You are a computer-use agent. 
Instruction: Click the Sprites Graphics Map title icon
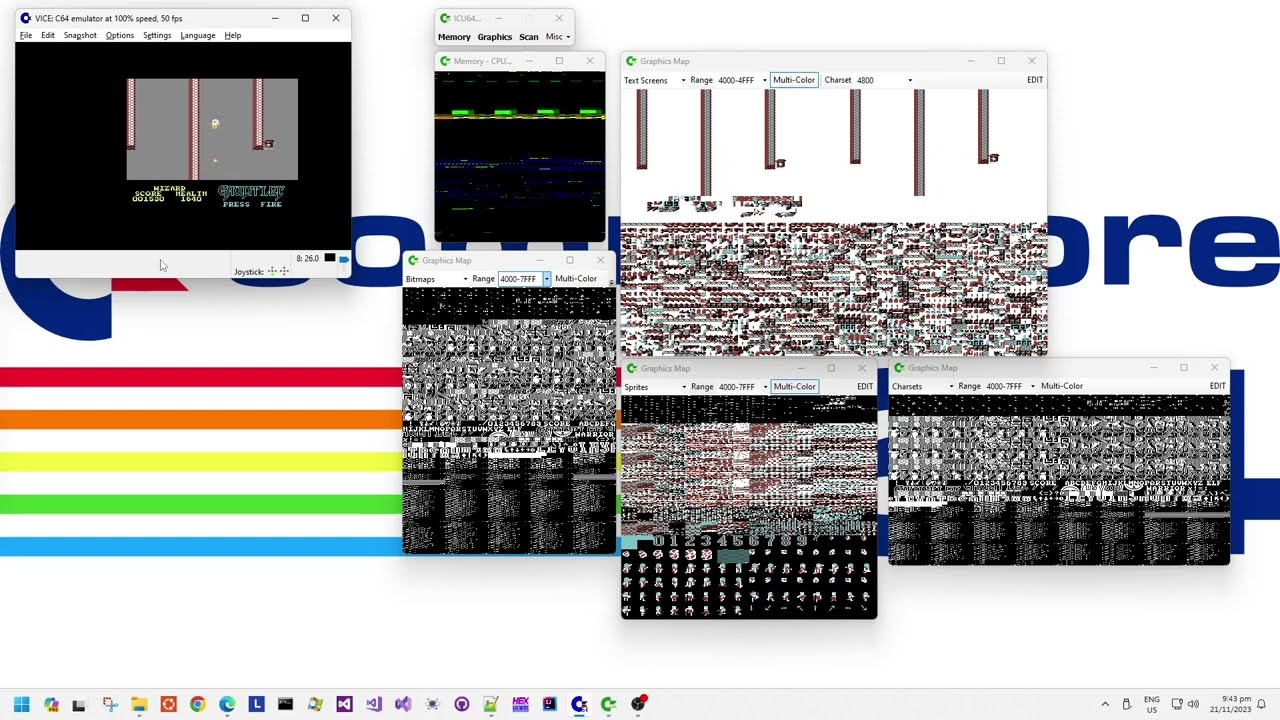pos(632,368)
